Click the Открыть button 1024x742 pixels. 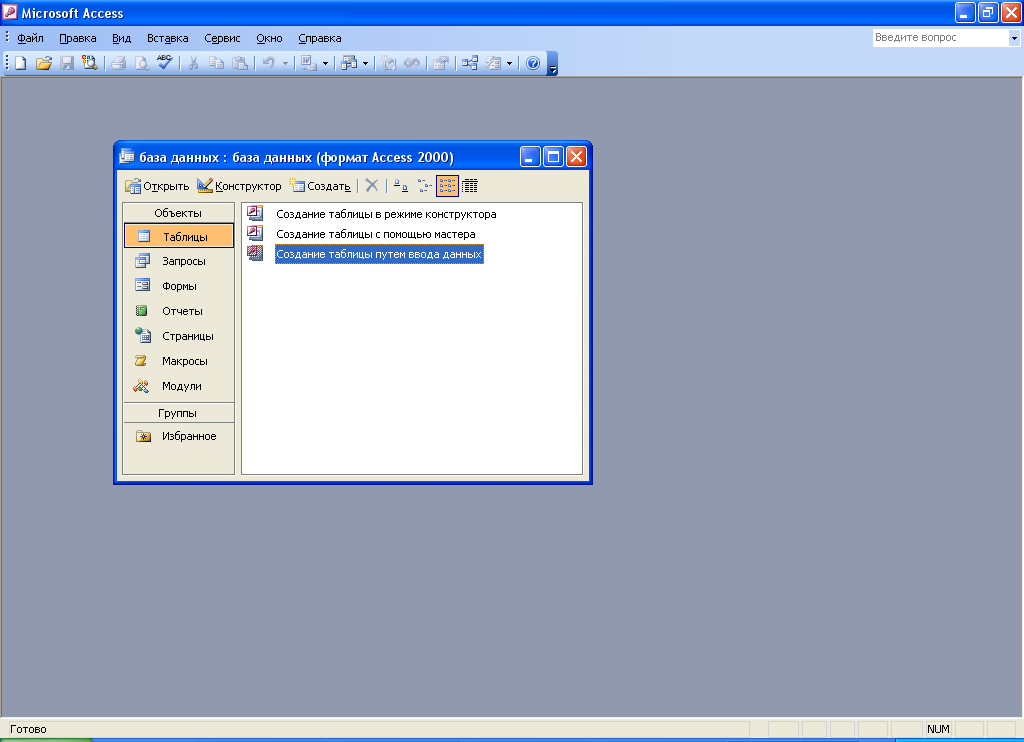click(x=157, y=186)
